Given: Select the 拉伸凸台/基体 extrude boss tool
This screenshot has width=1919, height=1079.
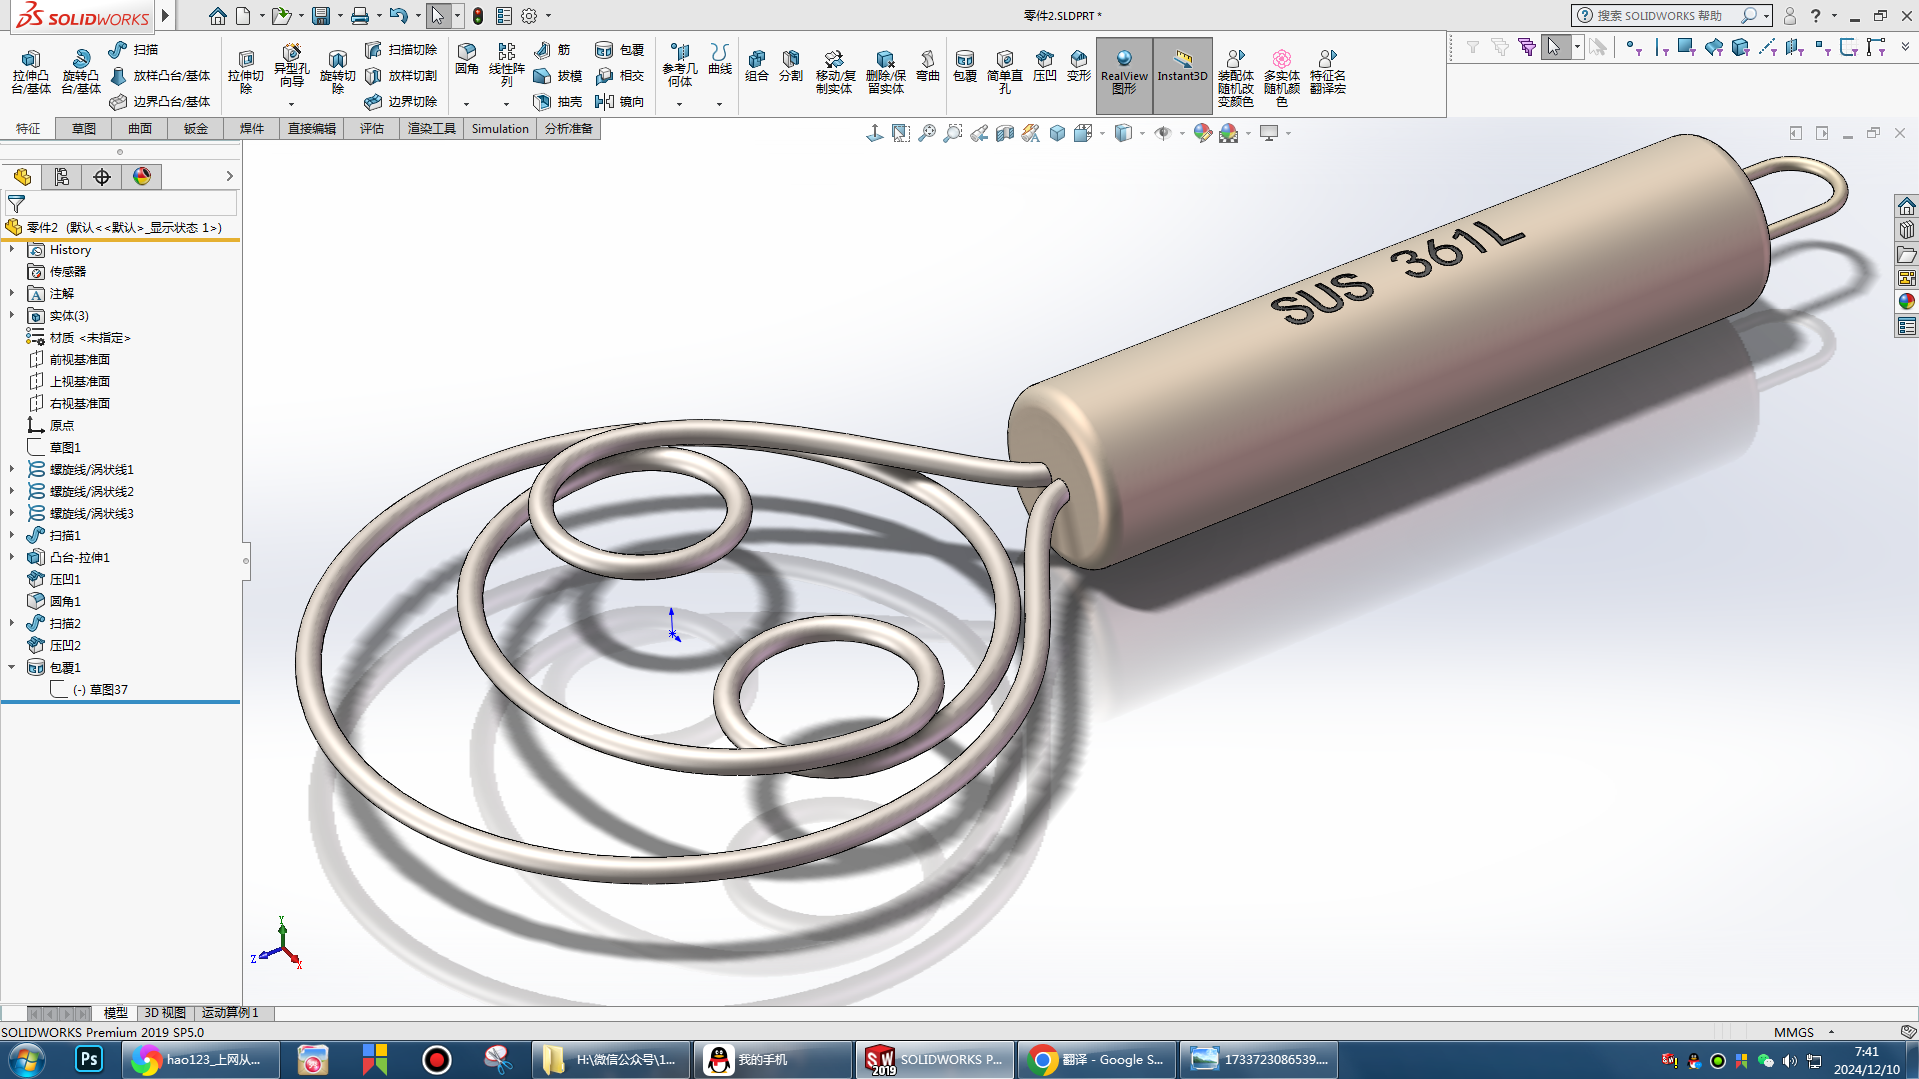Looking at the screenshot, I should (30, 72).
